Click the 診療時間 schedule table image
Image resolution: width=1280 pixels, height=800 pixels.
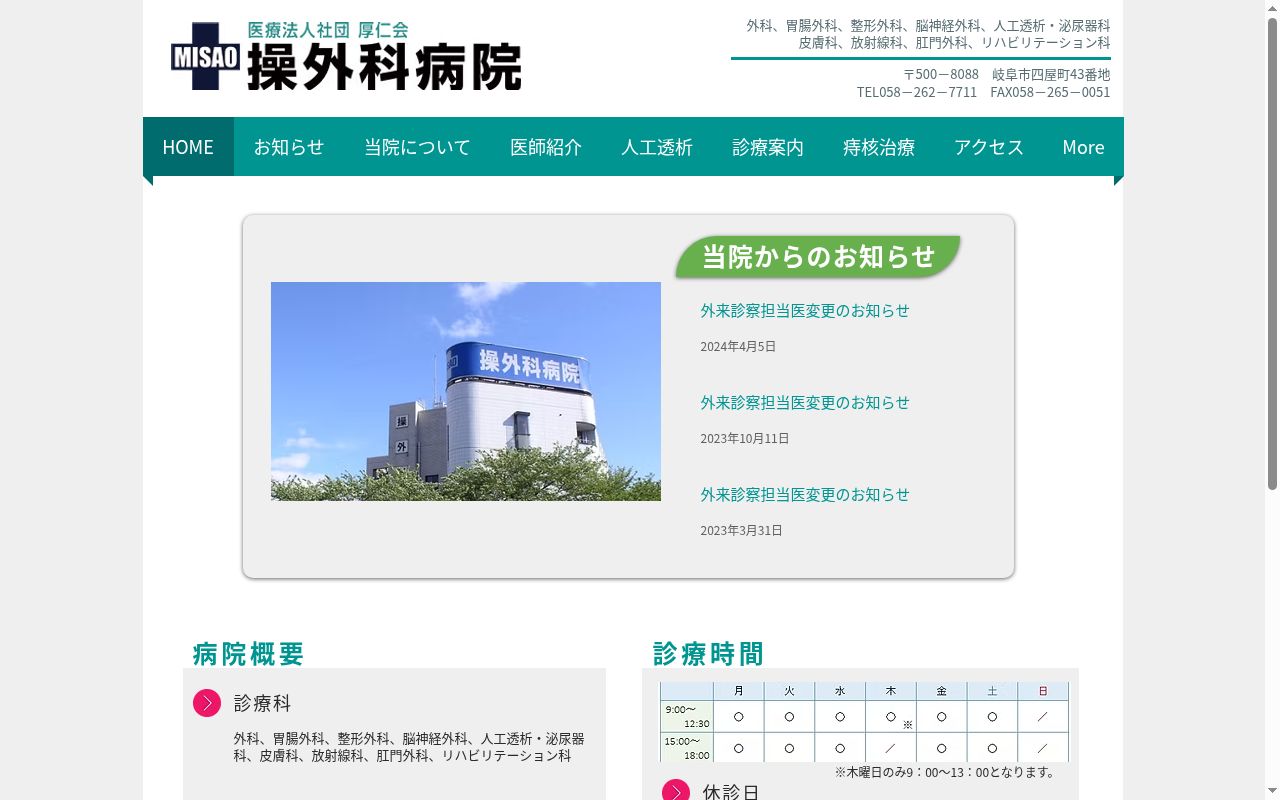tap(864, 722)
